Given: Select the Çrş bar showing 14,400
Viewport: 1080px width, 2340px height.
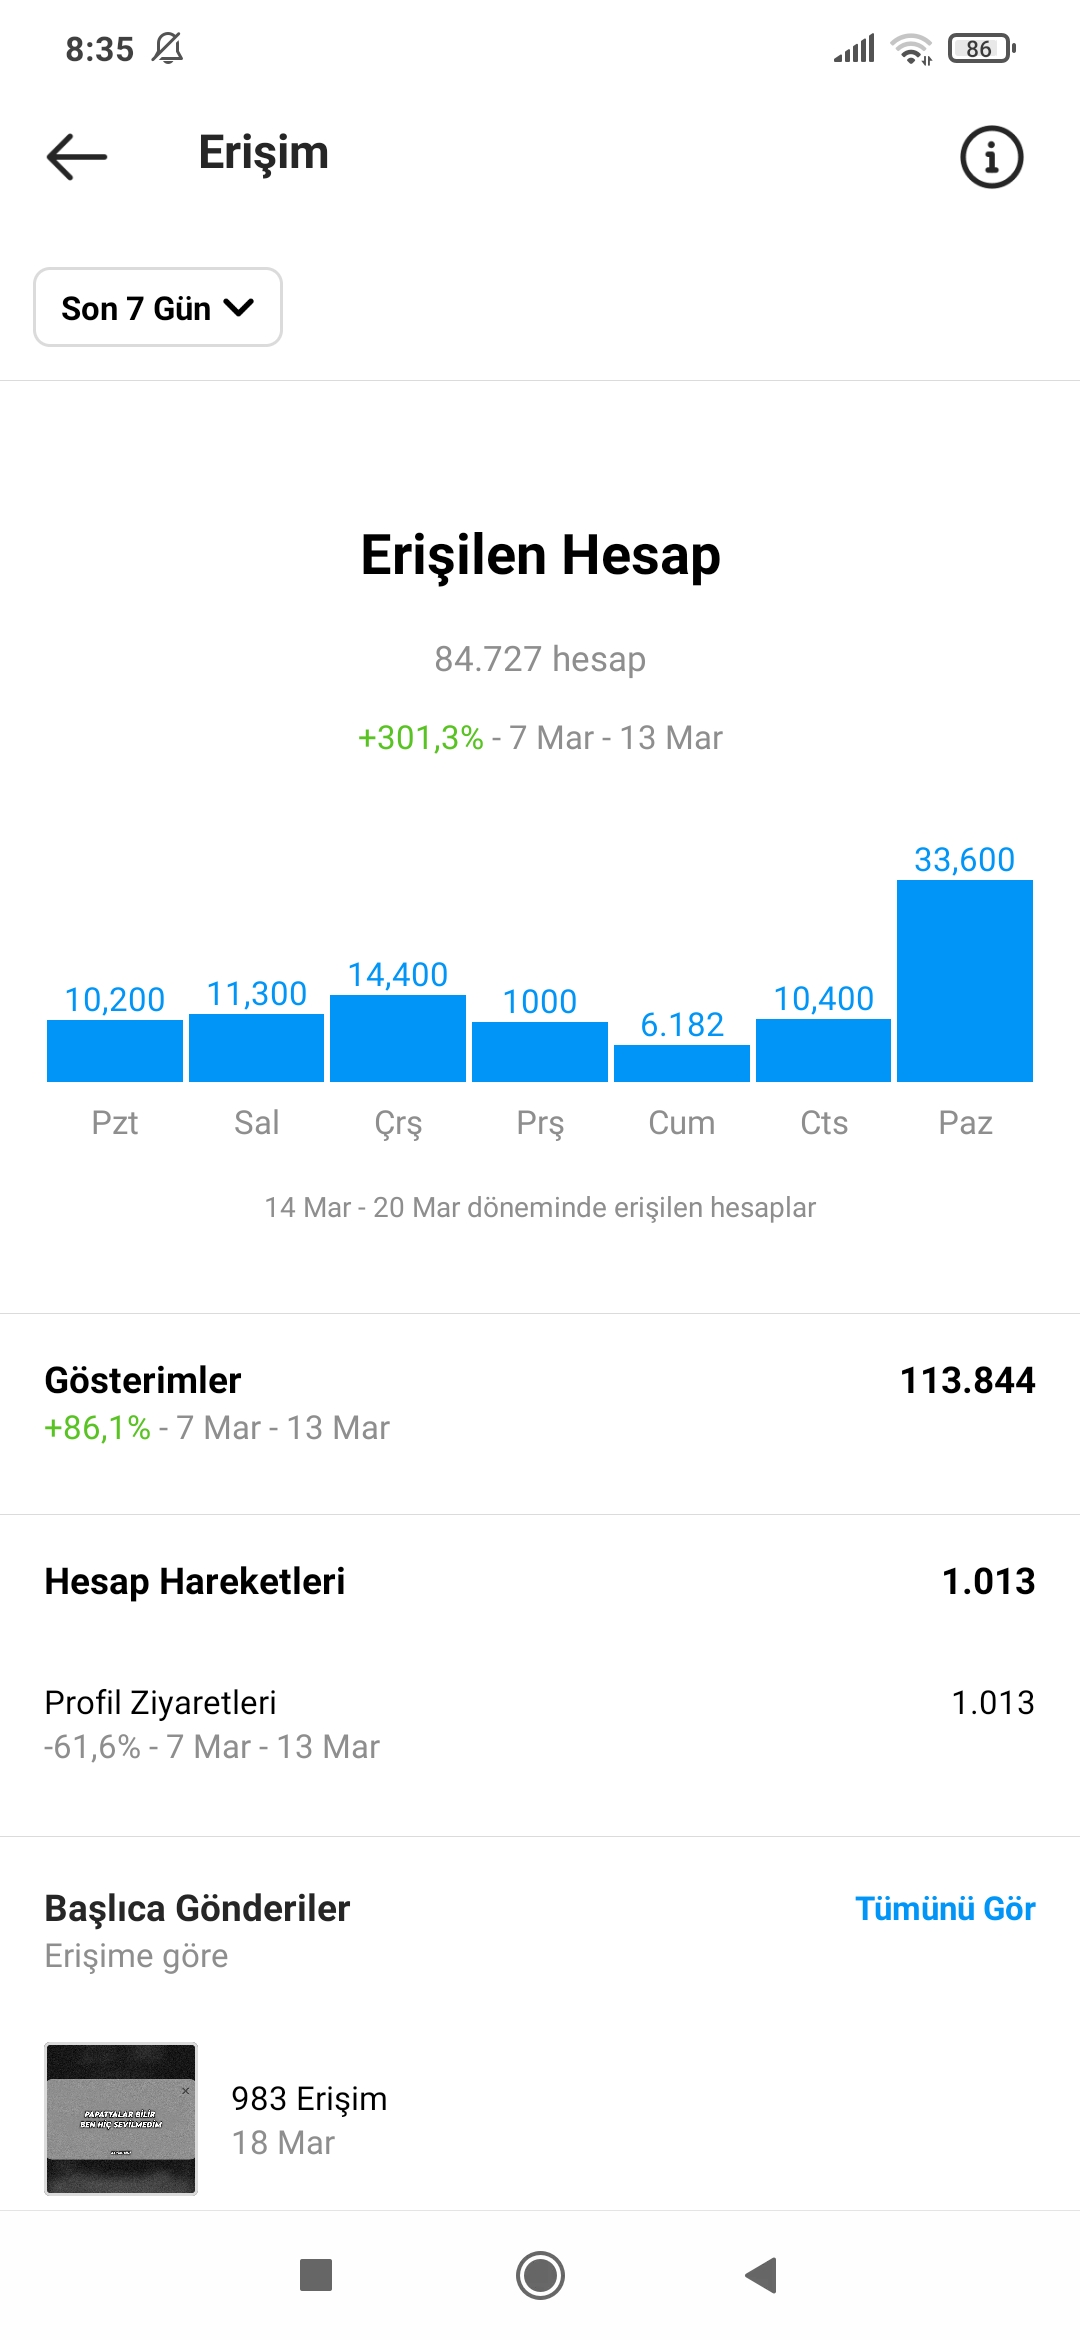Looking at the screenshot, I should pyautogui.click(x=398, y=1038).
